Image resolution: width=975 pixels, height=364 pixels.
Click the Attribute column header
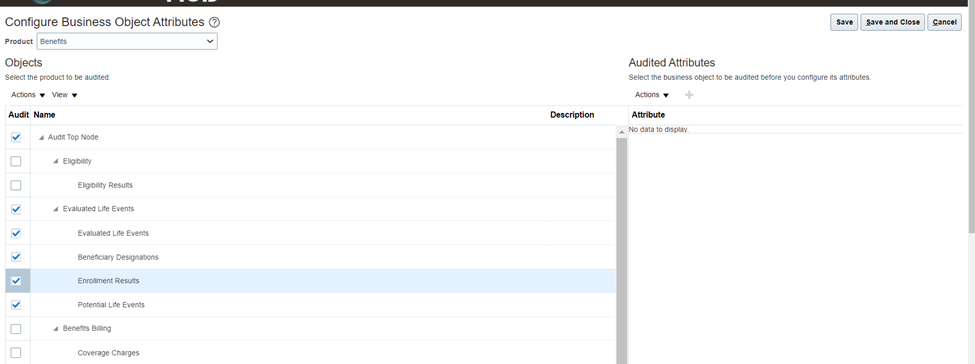[648, 115]
